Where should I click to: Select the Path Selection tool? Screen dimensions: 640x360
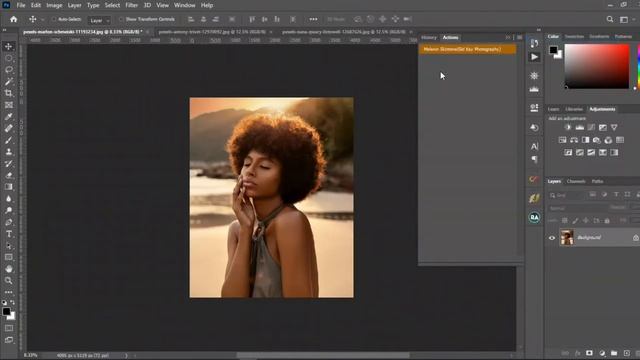click(8, 246)
